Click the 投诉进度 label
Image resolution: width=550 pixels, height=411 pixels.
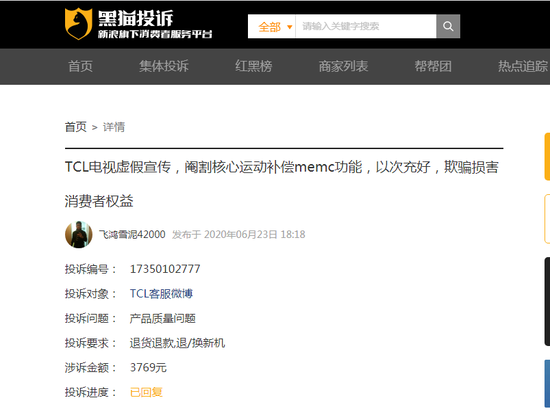click(x=90, y=392)
